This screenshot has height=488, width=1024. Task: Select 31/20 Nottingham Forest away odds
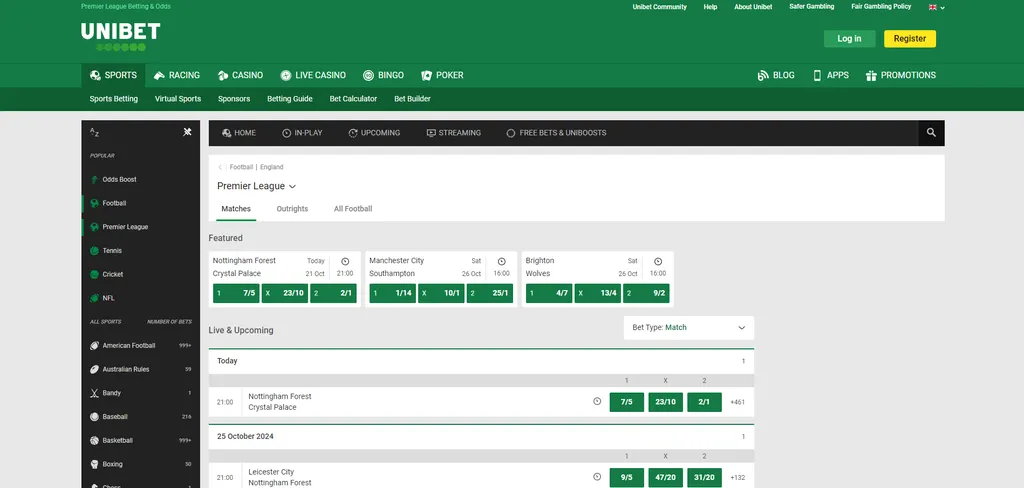pyautogui.click(x=704, y=478)
